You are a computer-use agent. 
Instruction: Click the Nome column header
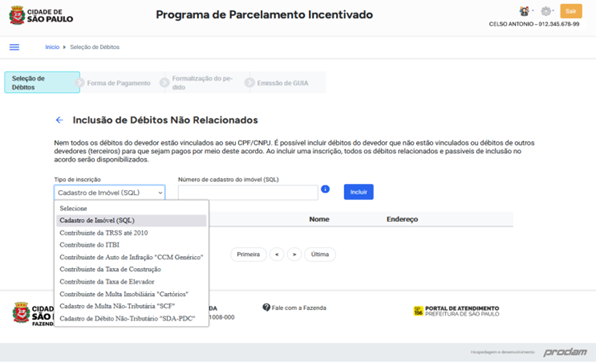point(319,219)
